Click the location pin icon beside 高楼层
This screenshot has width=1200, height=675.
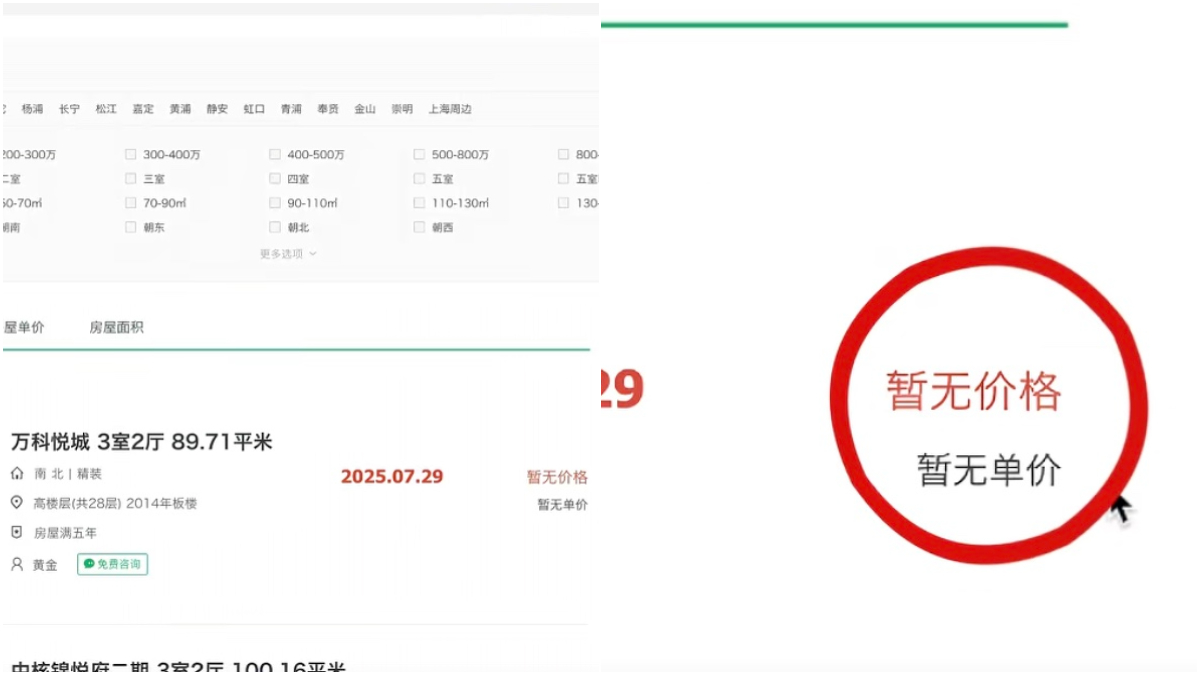[17, 503]
